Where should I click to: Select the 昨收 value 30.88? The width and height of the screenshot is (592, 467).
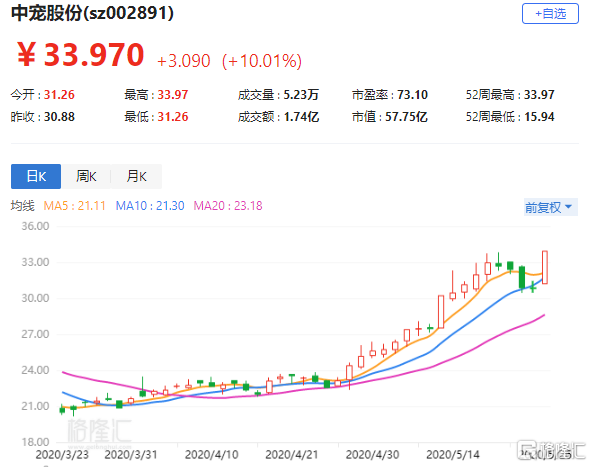[x=59, y=117]
